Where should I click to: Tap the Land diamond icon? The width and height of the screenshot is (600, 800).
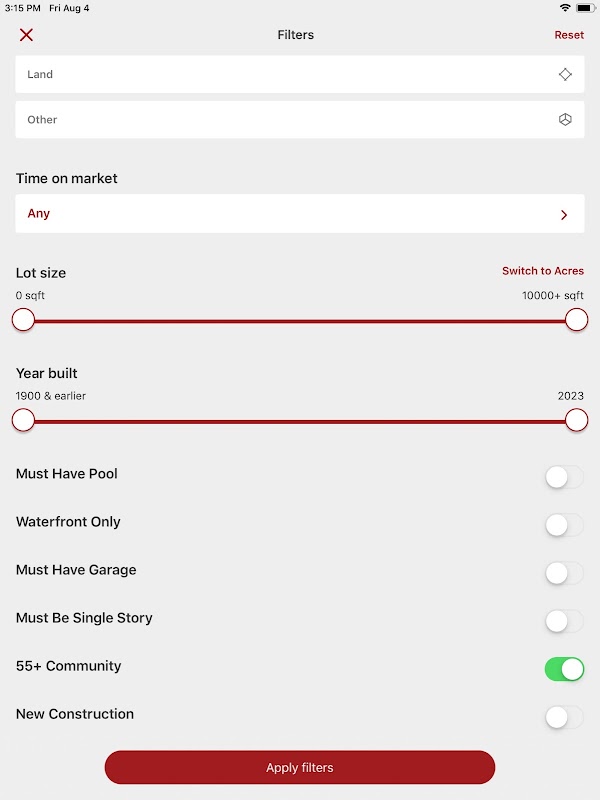point(565,74)
